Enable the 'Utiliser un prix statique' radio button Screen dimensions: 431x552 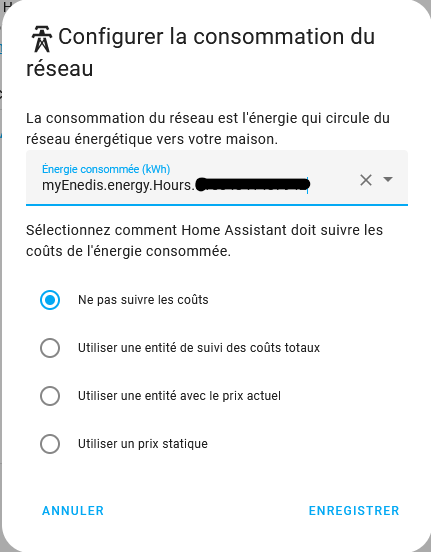[50, 444]
